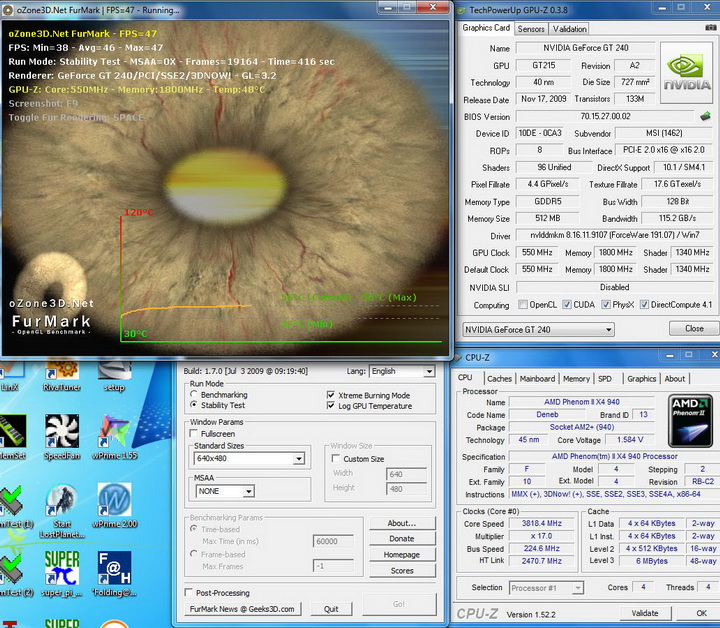Screen dimensions: 720x628
Task: Select the Benchmarking run mode radio button
Action: pyautogui.click(x=194, y=394)
